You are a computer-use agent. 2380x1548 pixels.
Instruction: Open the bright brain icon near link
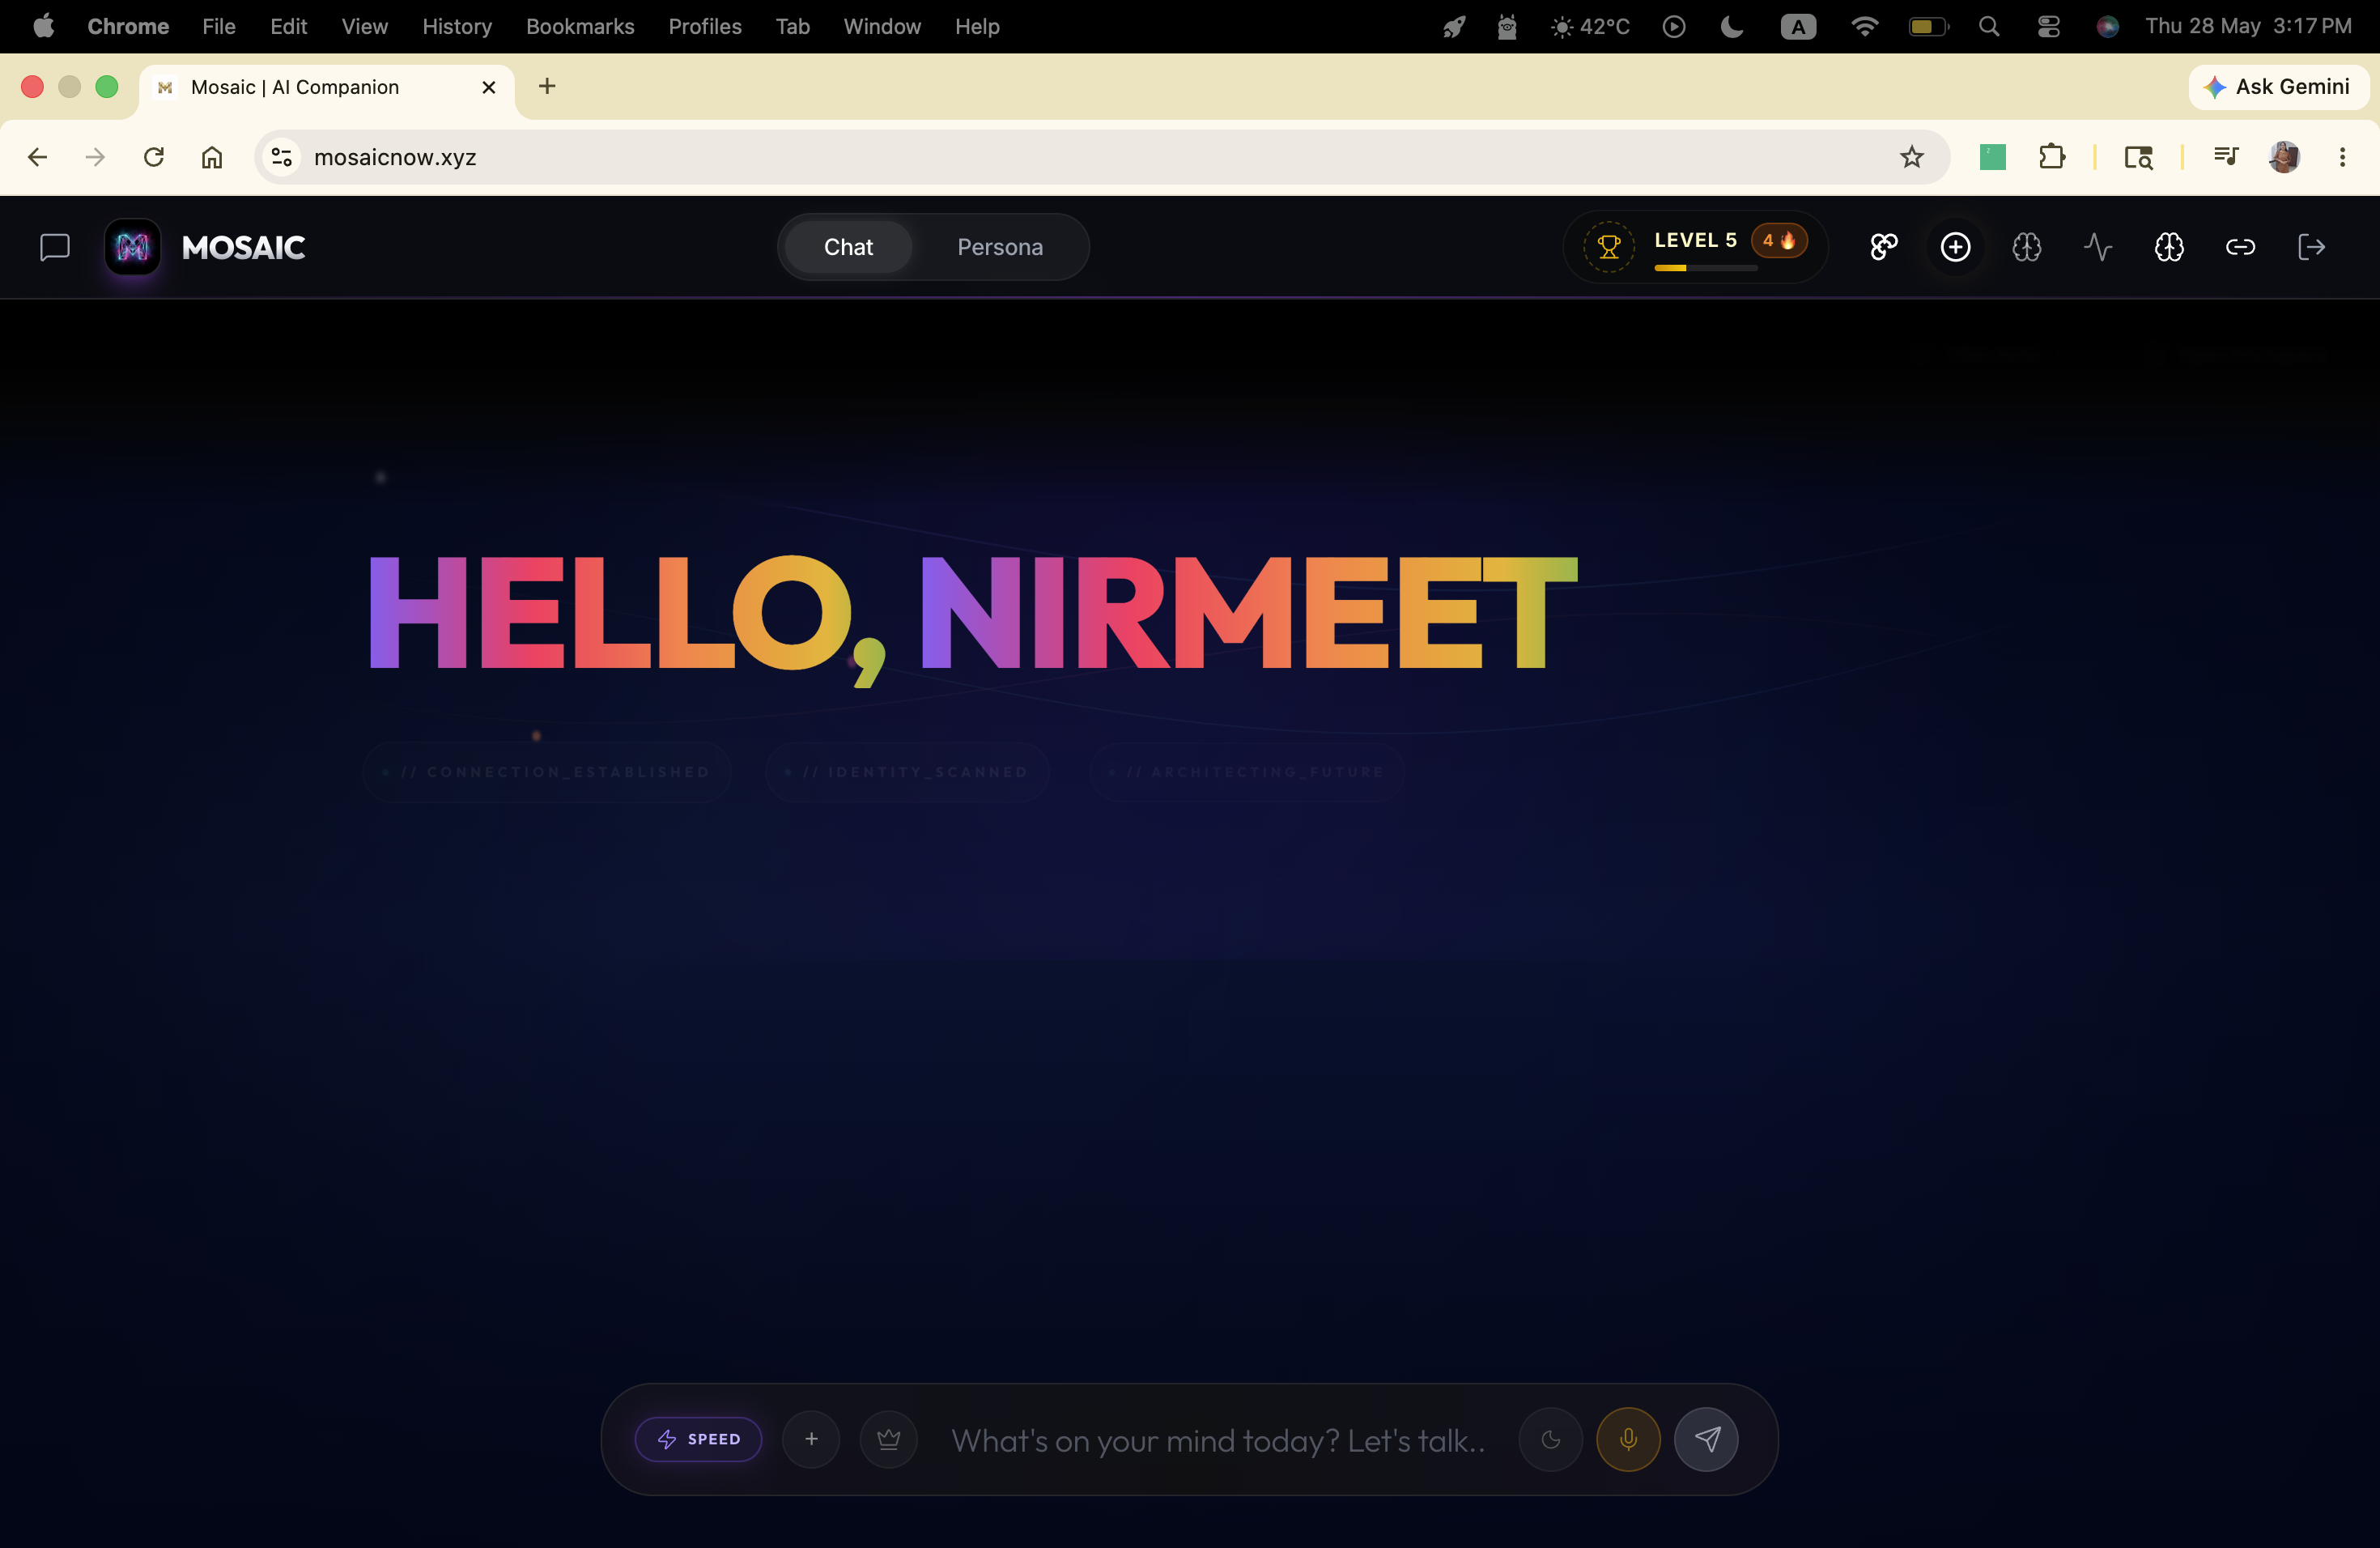2168,247
